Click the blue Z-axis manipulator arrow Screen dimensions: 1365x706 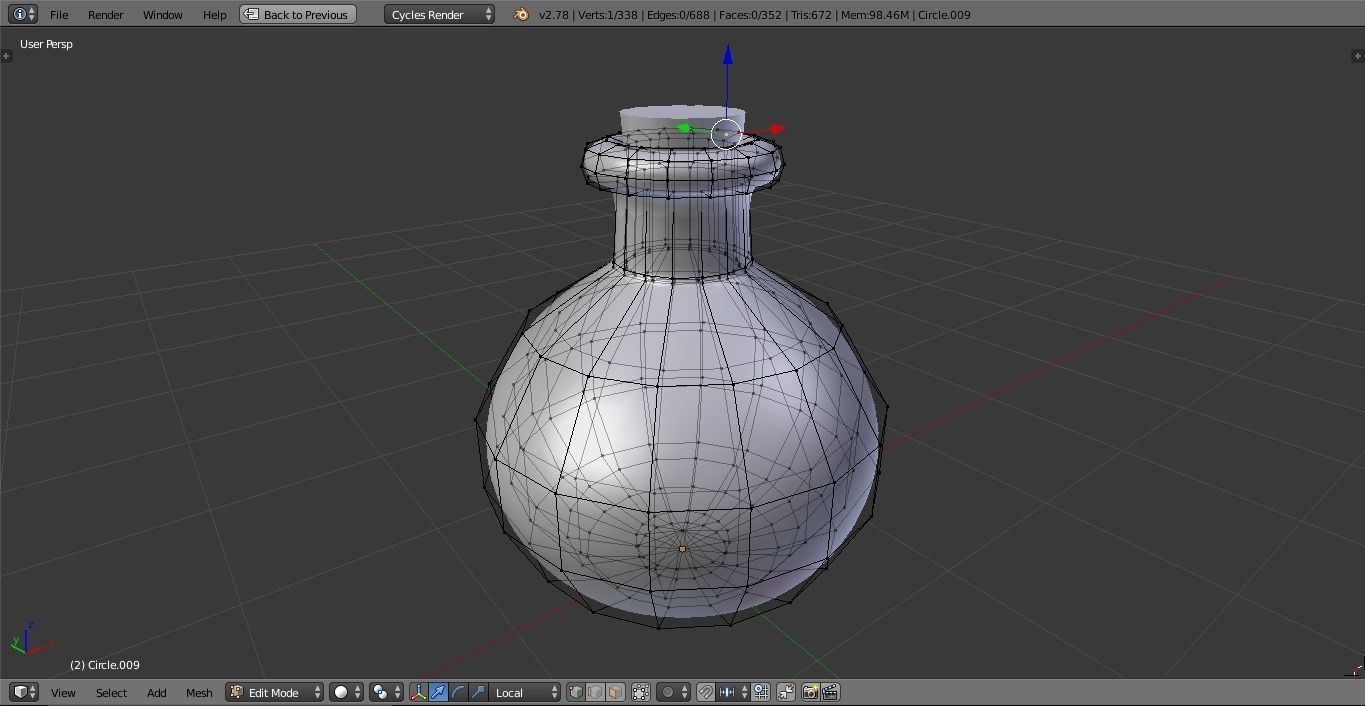[727, 55]
